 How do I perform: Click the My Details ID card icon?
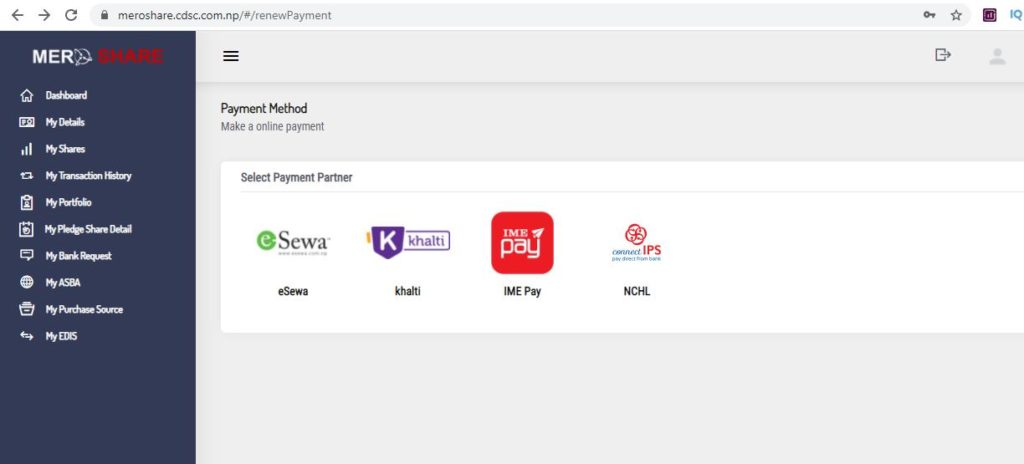[x=27, y=122]
